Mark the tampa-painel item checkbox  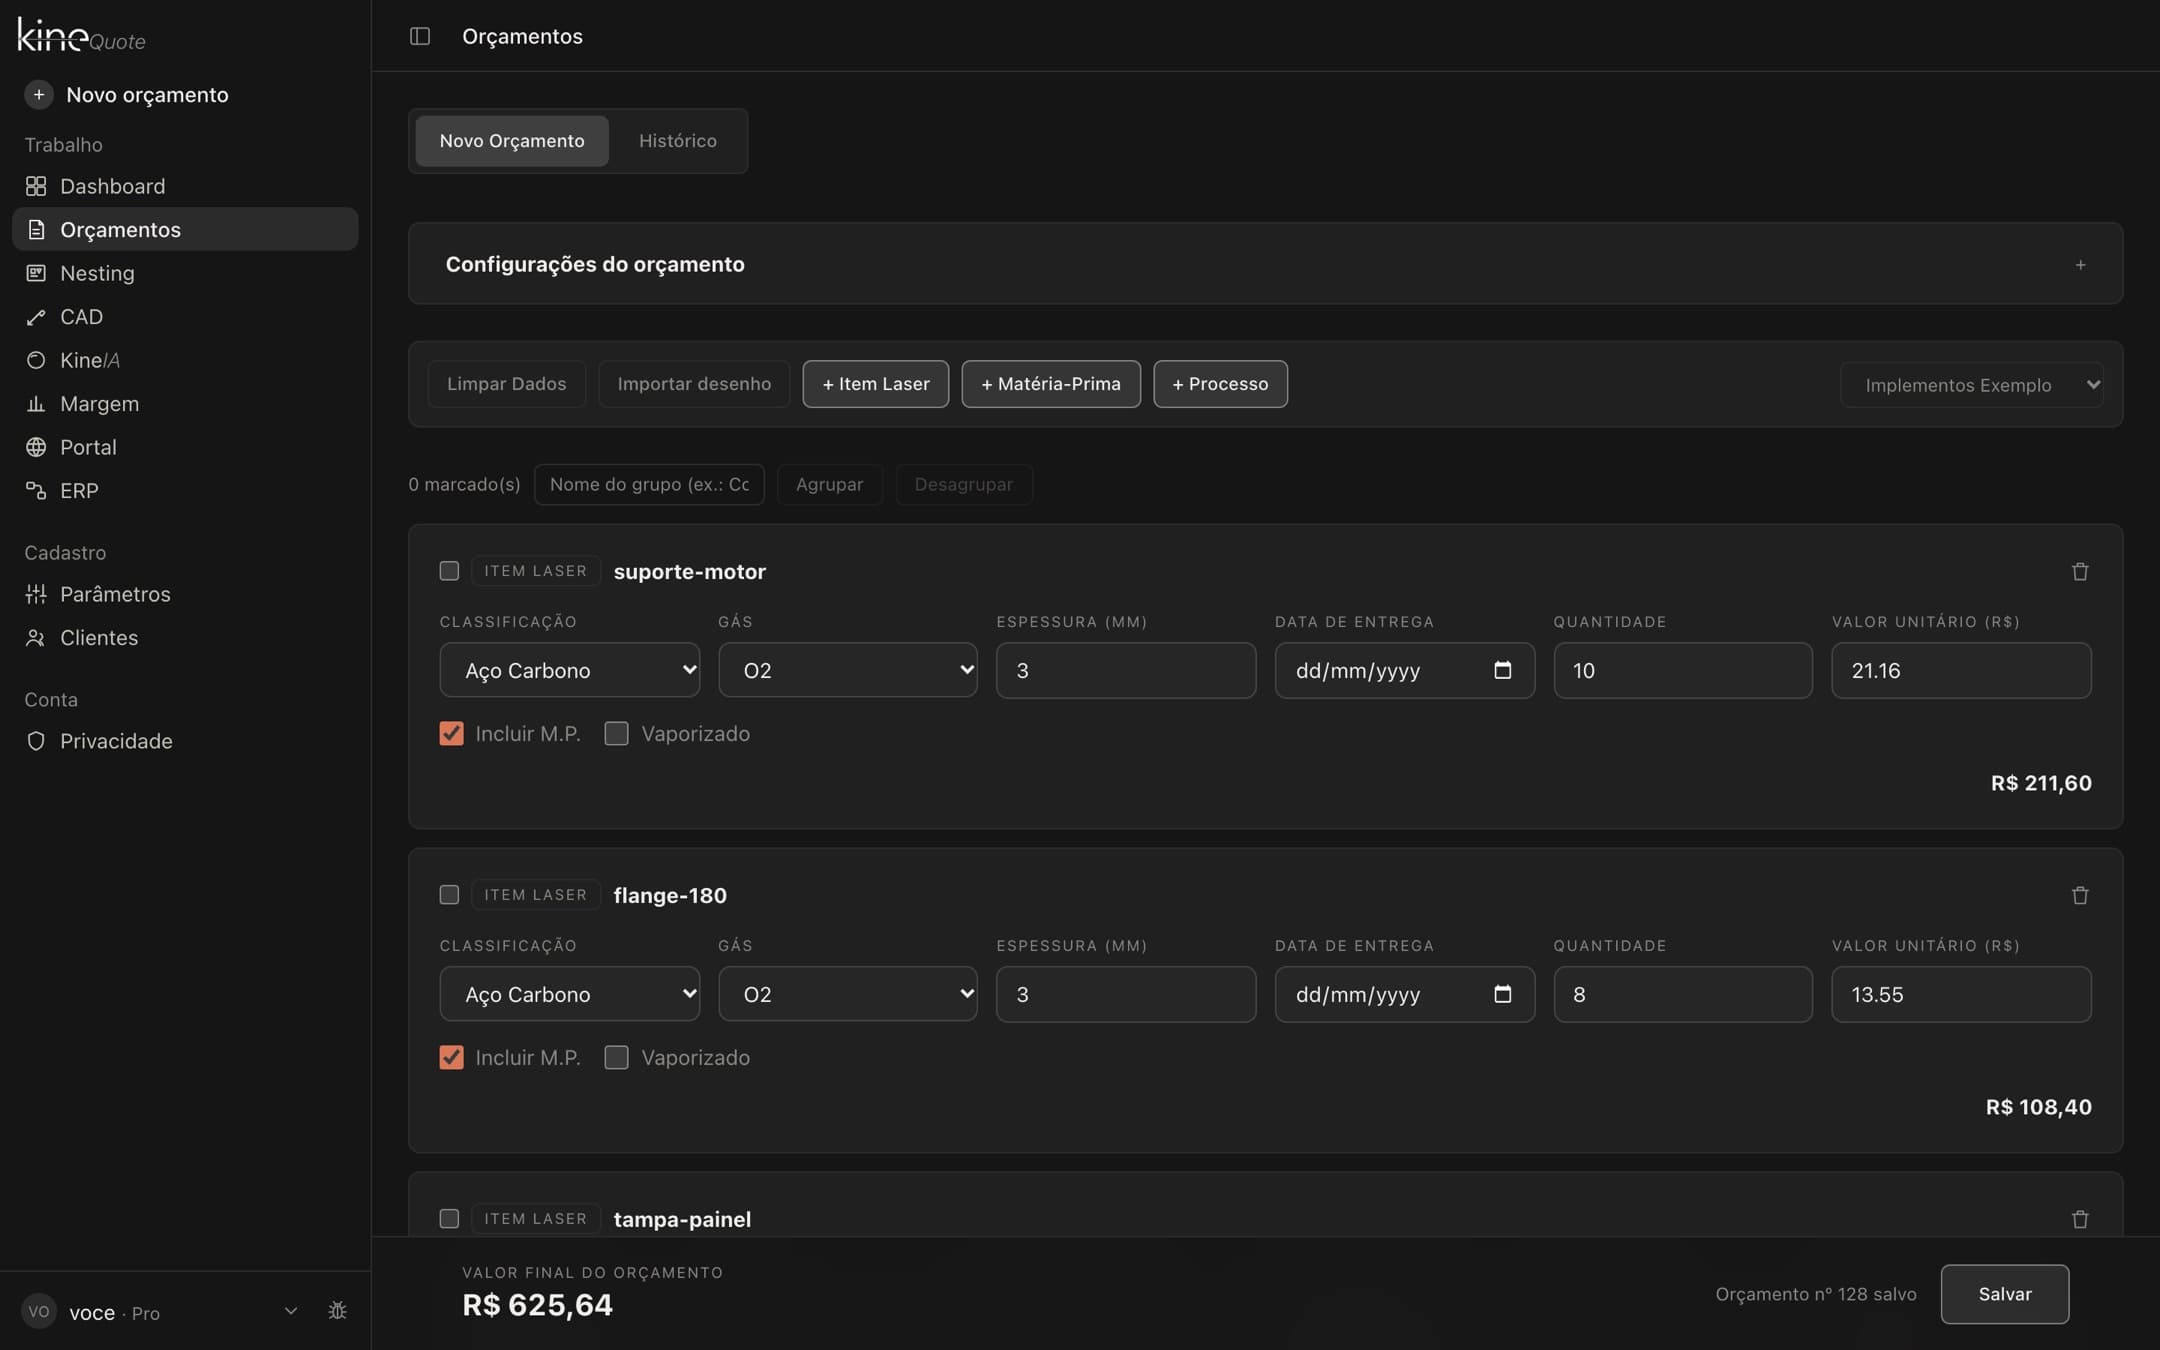pos(449,1219)
